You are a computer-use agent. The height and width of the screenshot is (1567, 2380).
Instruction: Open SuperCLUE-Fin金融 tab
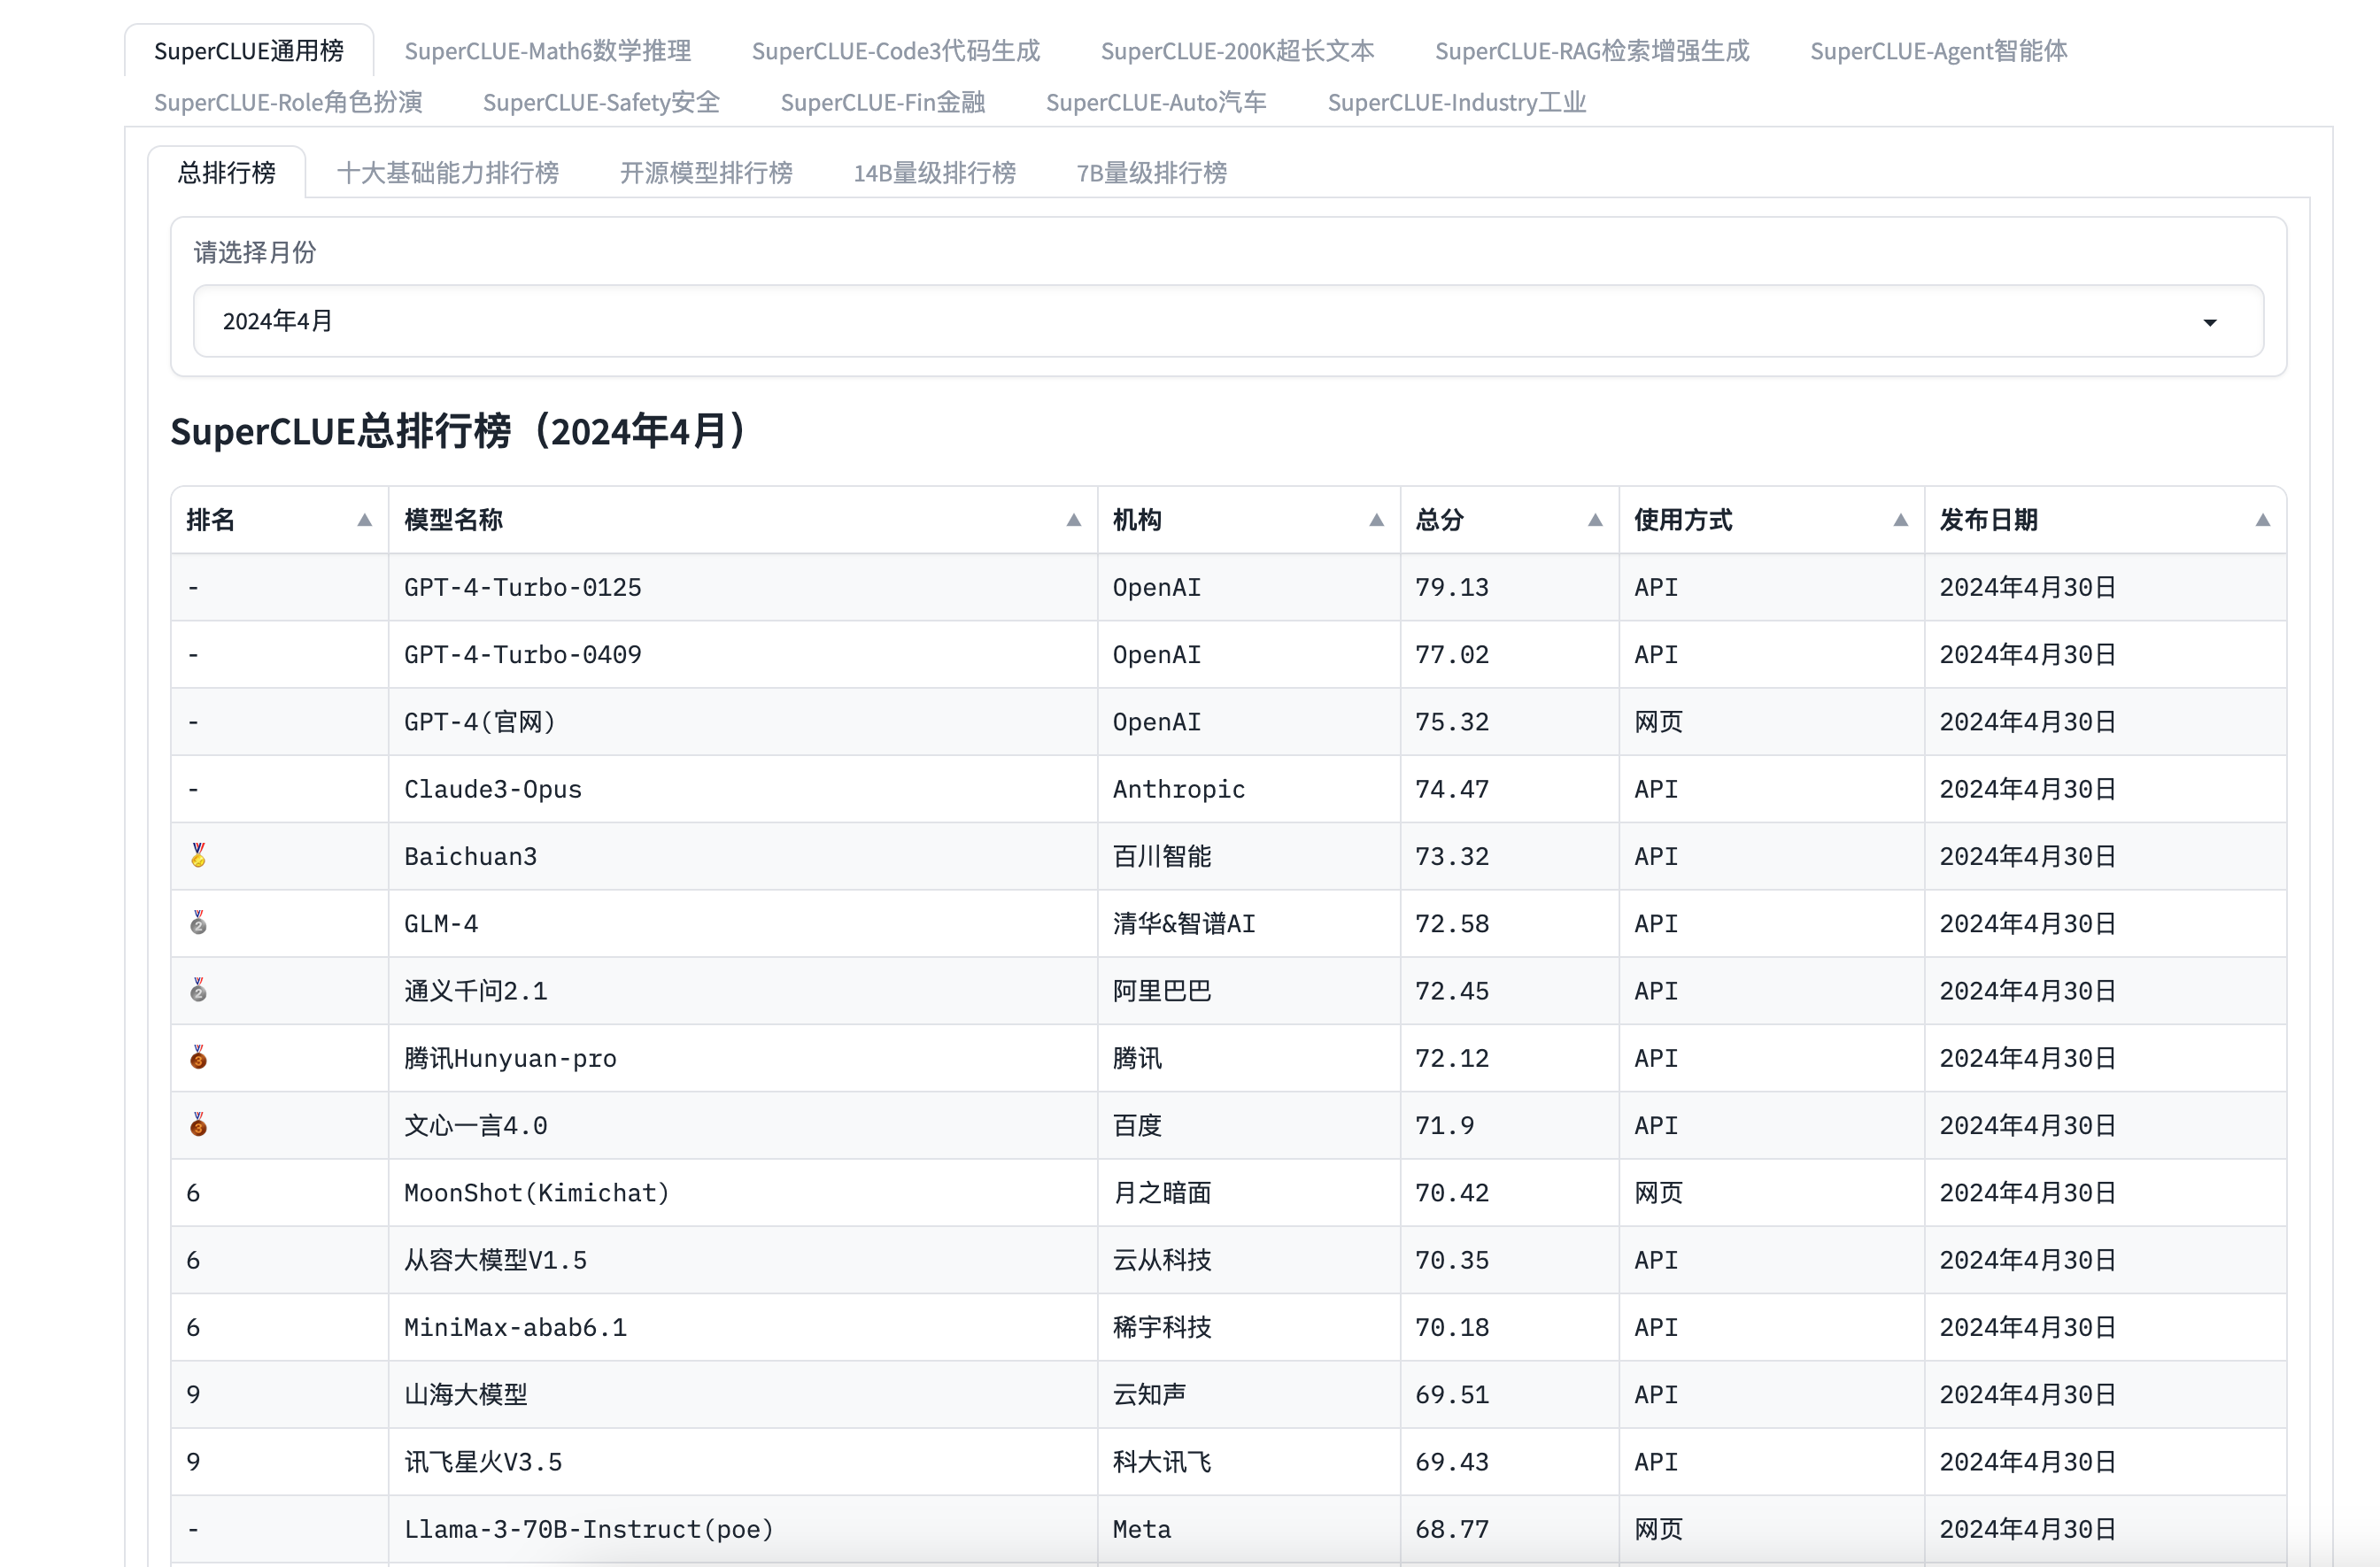[x=883, y=102]
